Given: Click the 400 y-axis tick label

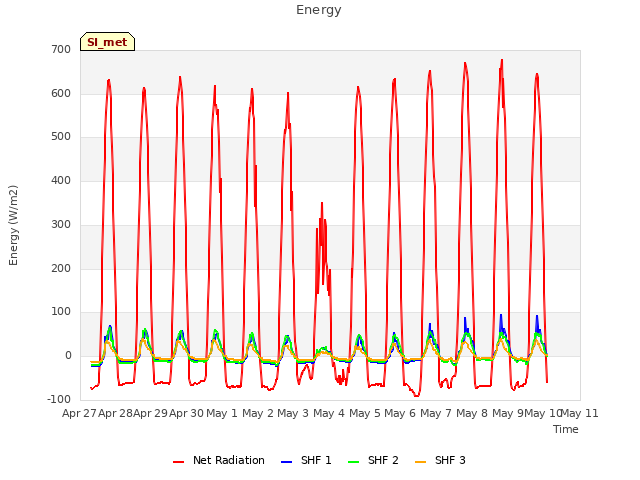Looking at the screenshot, I should tap(61, 180).
